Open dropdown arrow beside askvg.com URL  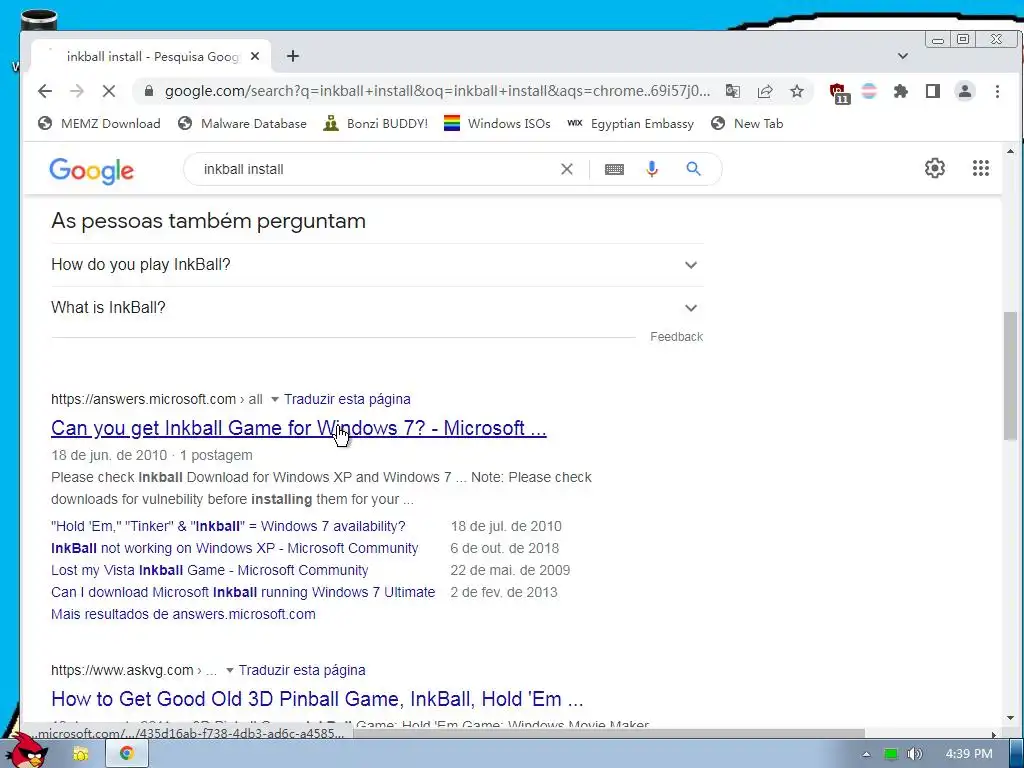click(x=229, y=670)
